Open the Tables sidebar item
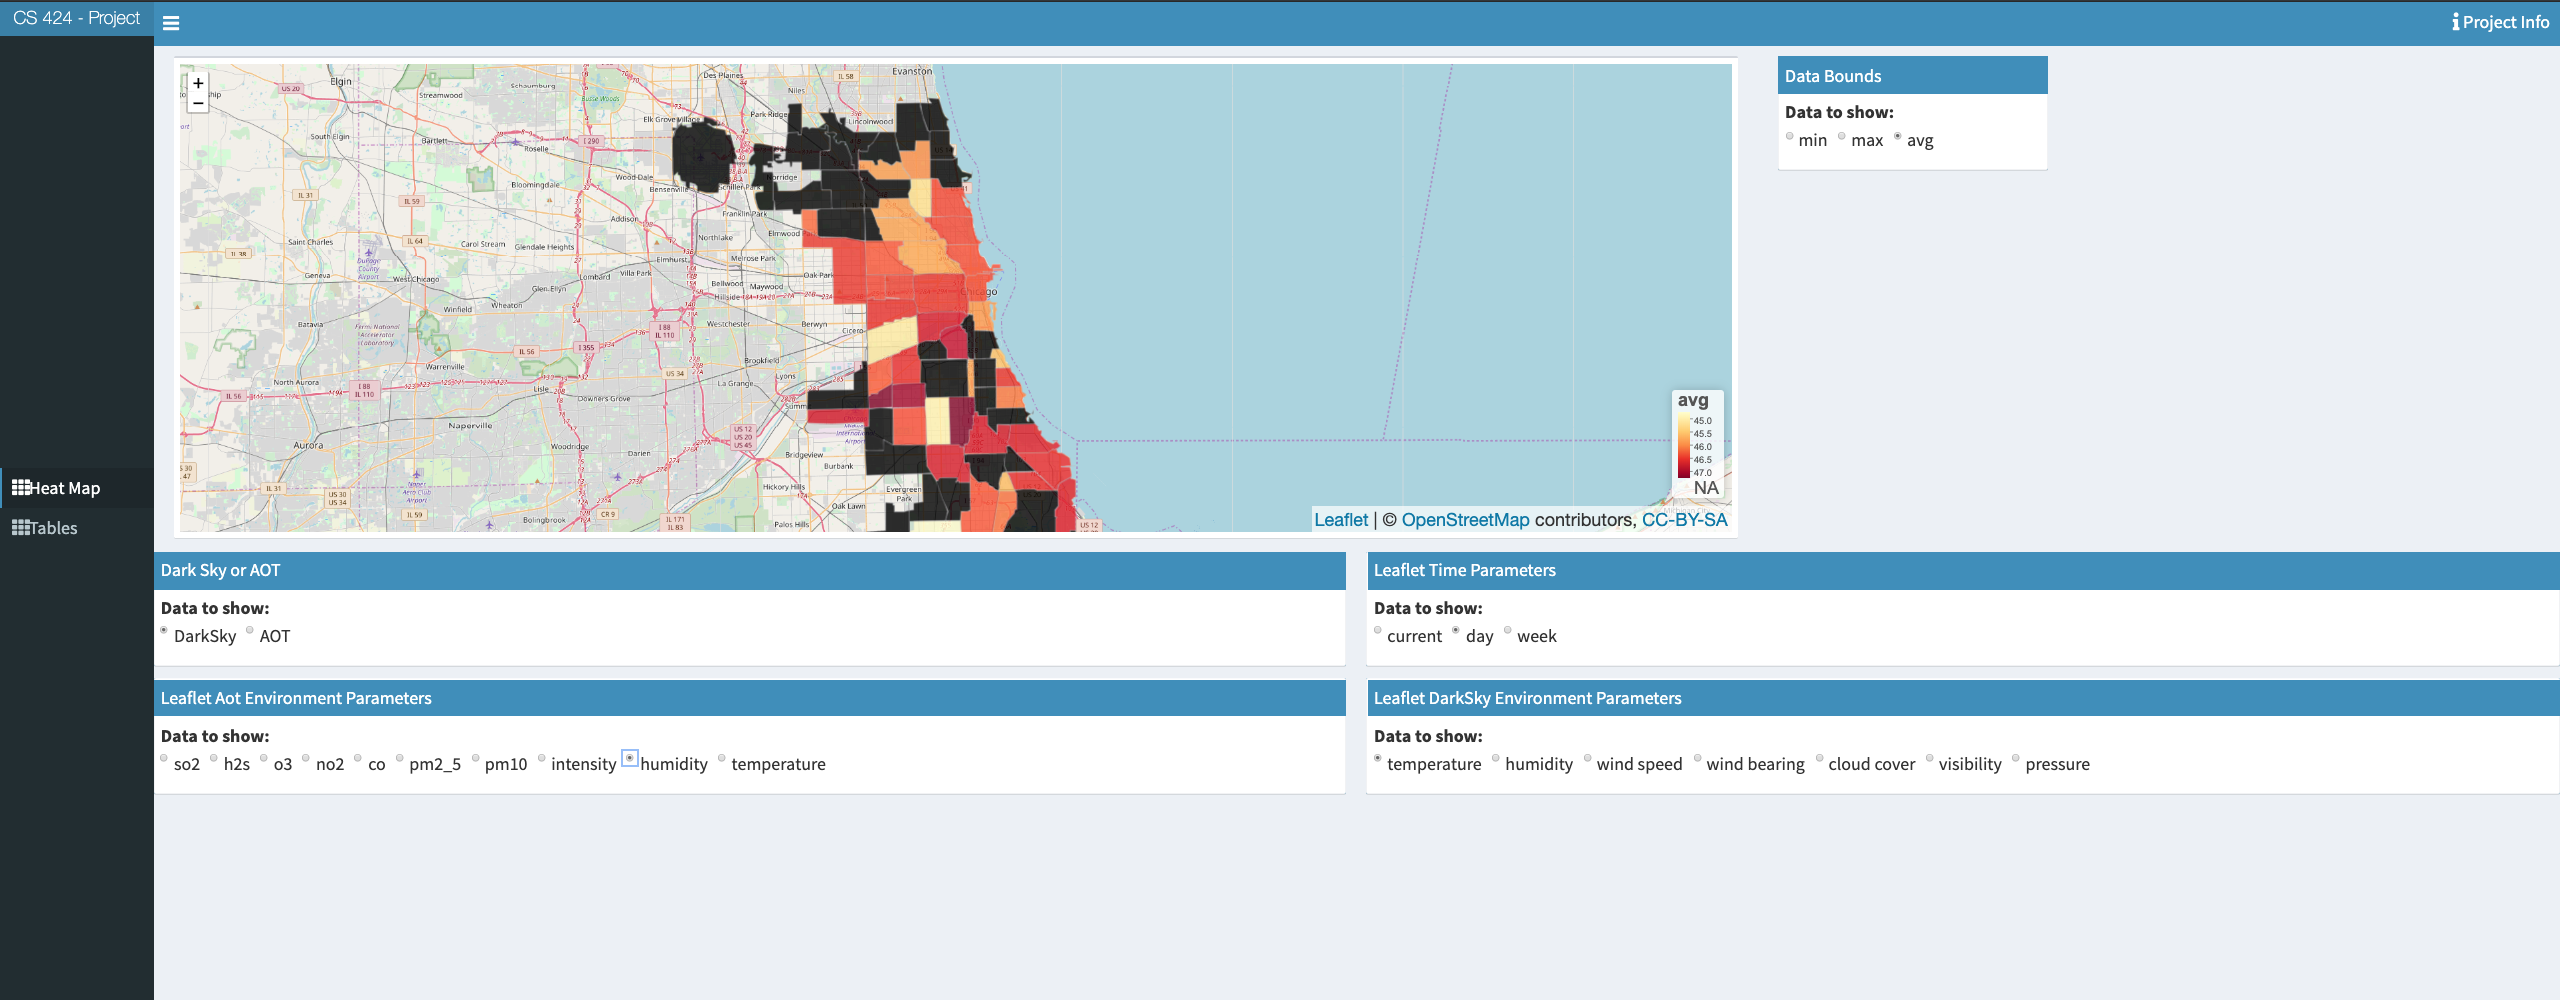2560x1000 pixels. click(x=77, y=528)
